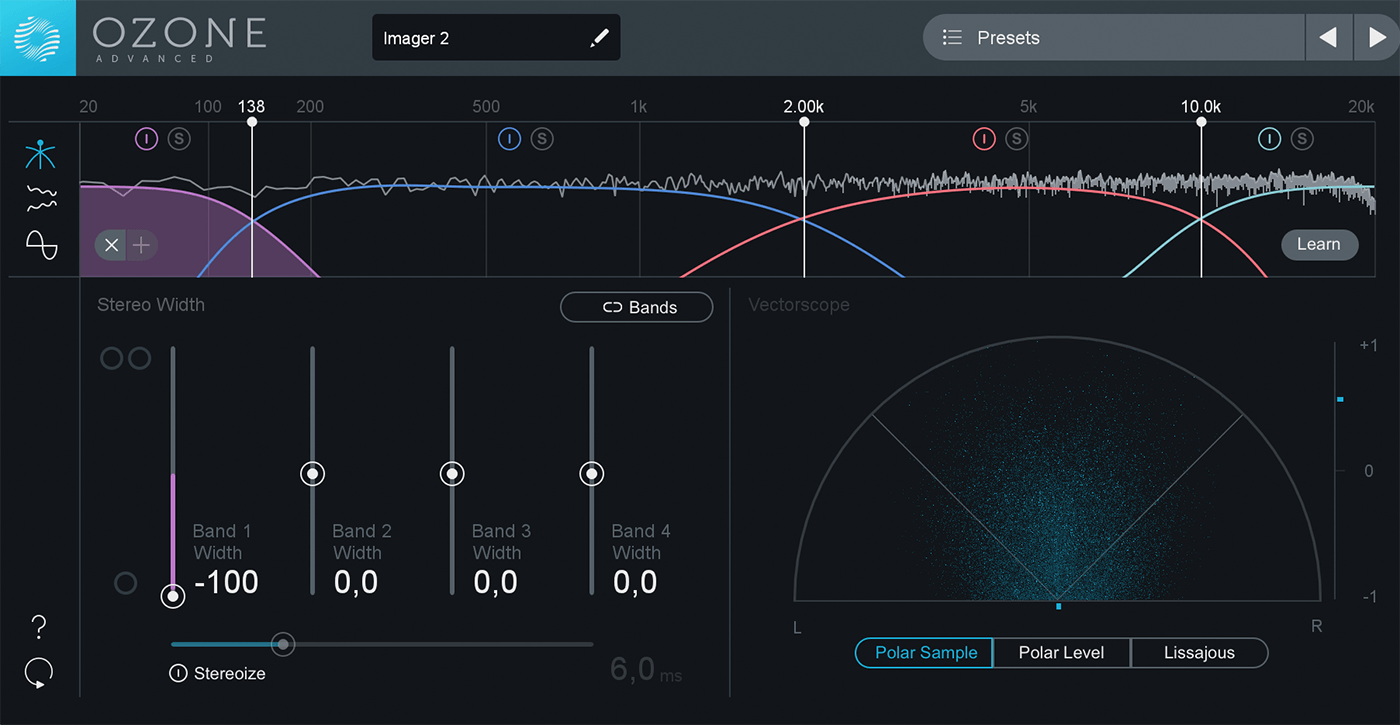Click the Band 2 width slider handle
Image resolution: width=1400 pixels, height=725 pixels.
(x=313, y=473)
